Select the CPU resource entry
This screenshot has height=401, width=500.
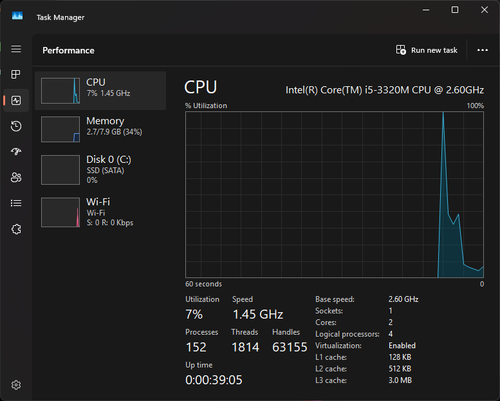100,90
